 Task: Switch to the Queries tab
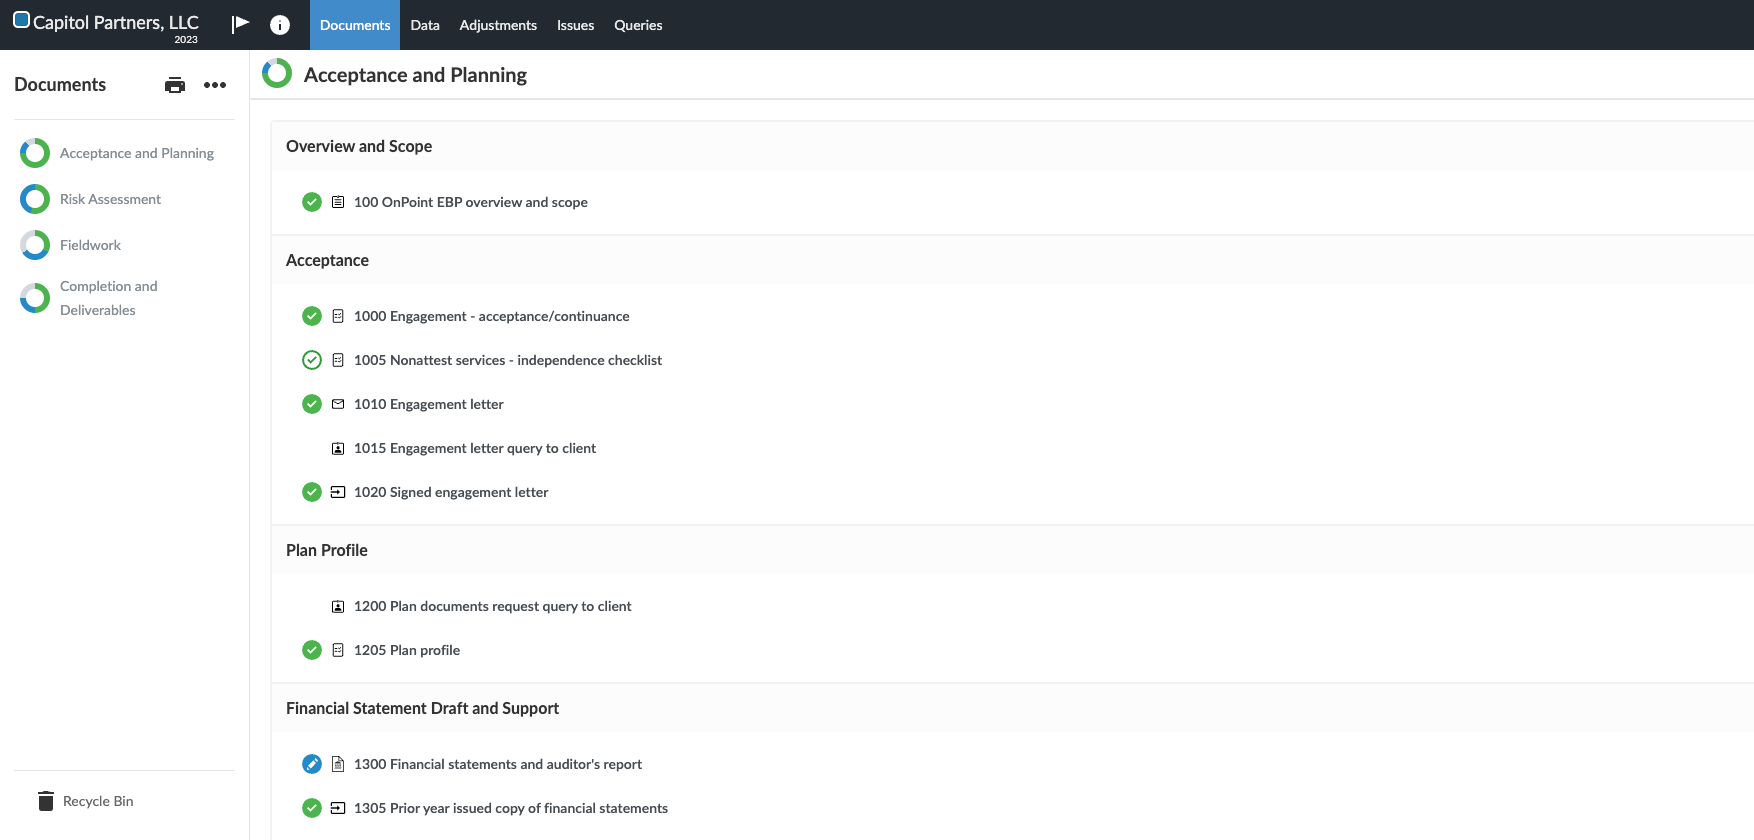[x=638, y=25]
